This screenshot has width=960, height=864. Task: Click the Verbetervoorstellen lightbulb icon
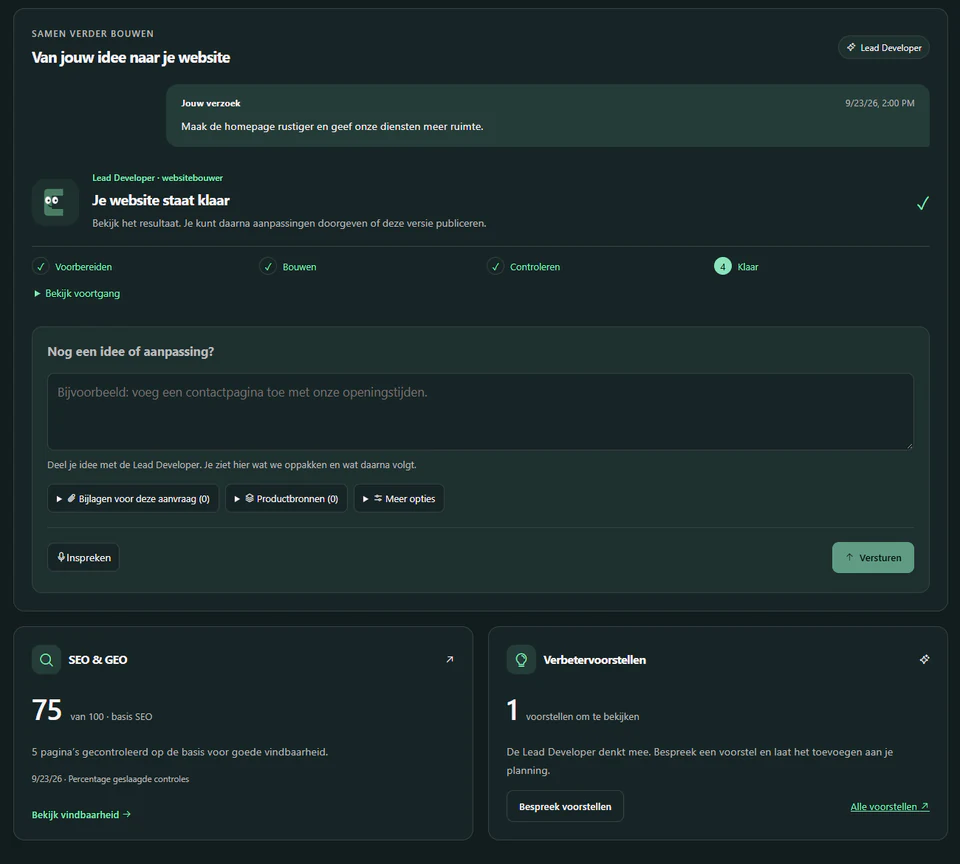pyautogui.click(x=521, y=660)
